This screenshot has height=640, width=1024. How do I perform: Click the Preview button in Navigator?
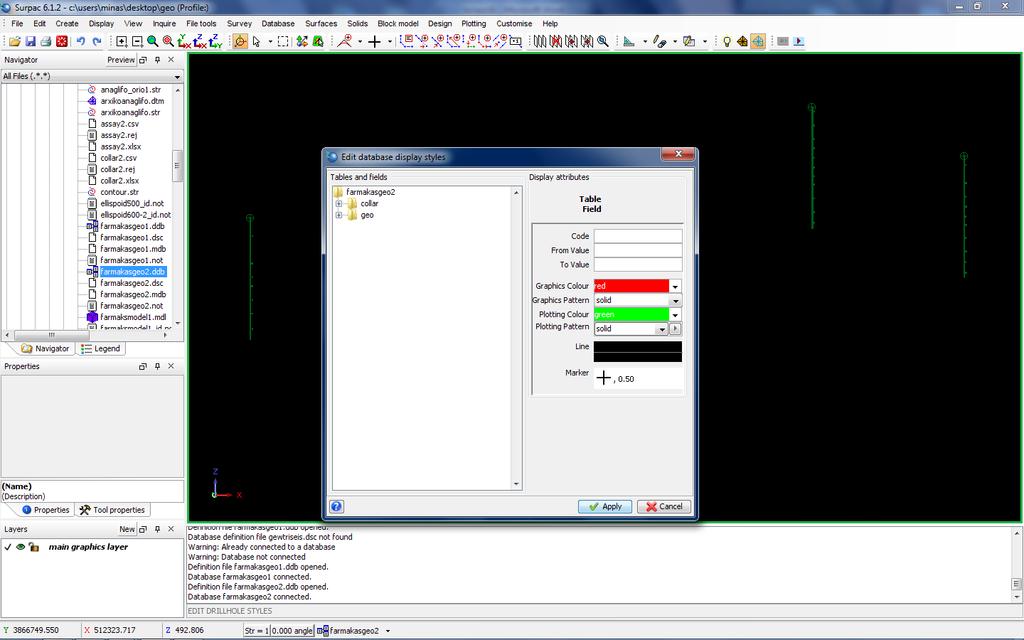pos(121,59)
